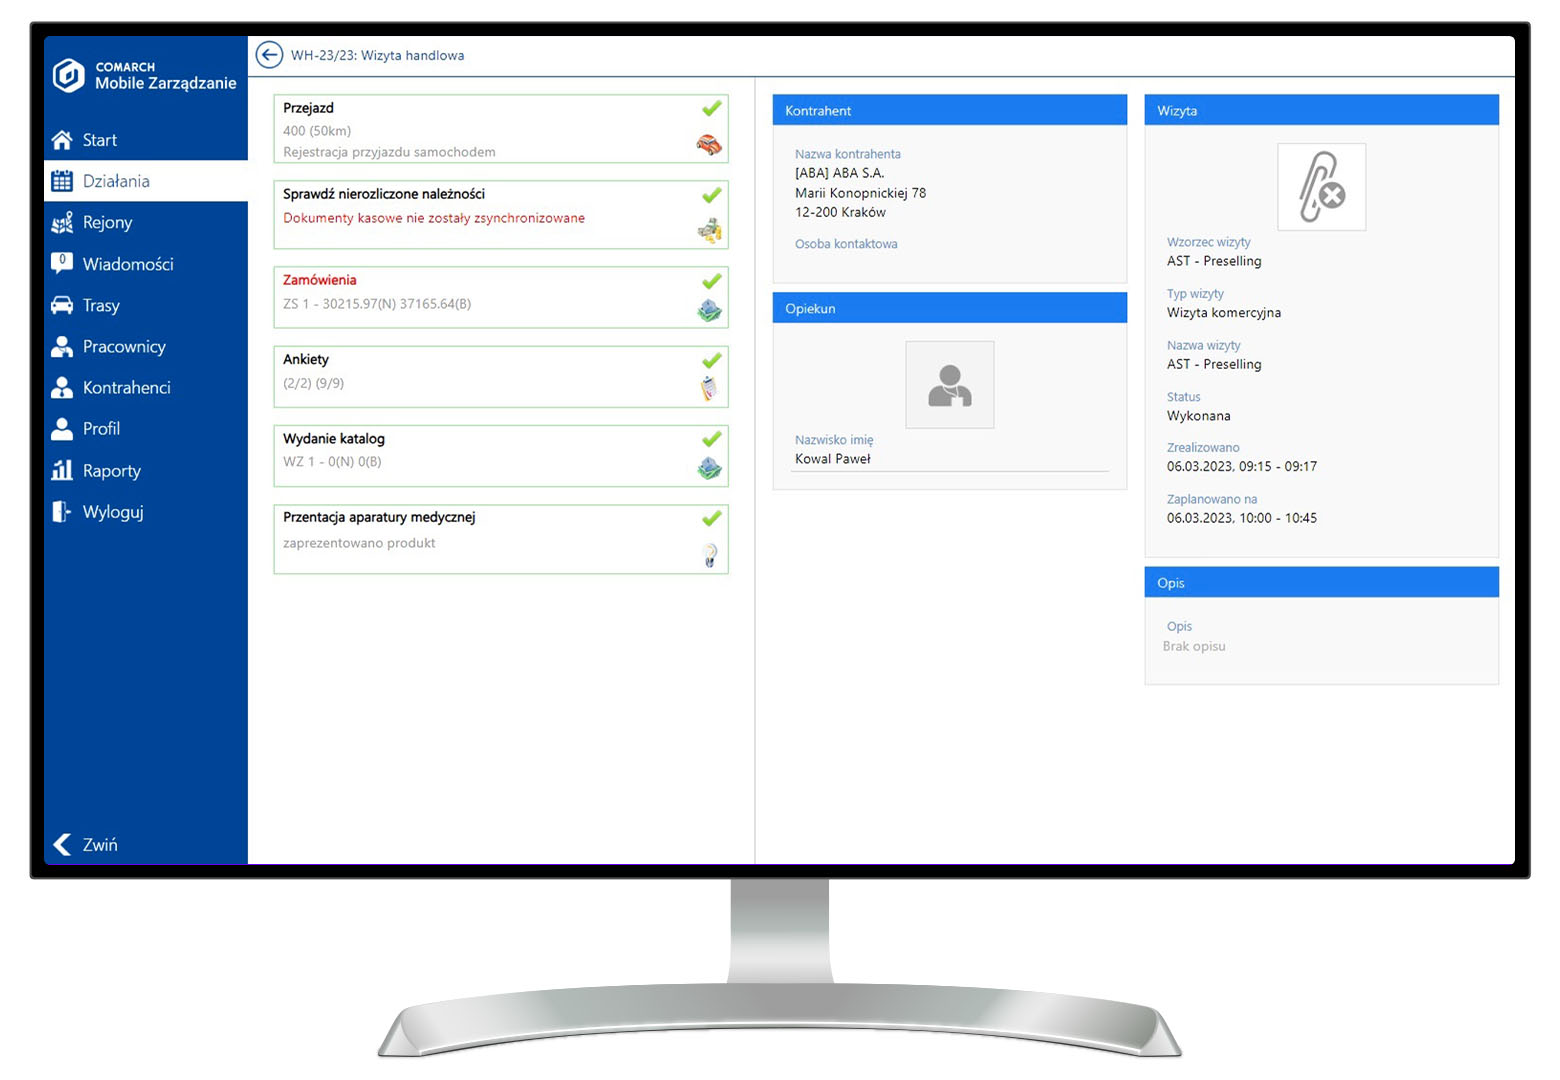Click the clipboard icon in Ankiety card
The height and width of the screenshot is (1080, 1560).
(710, 389)
